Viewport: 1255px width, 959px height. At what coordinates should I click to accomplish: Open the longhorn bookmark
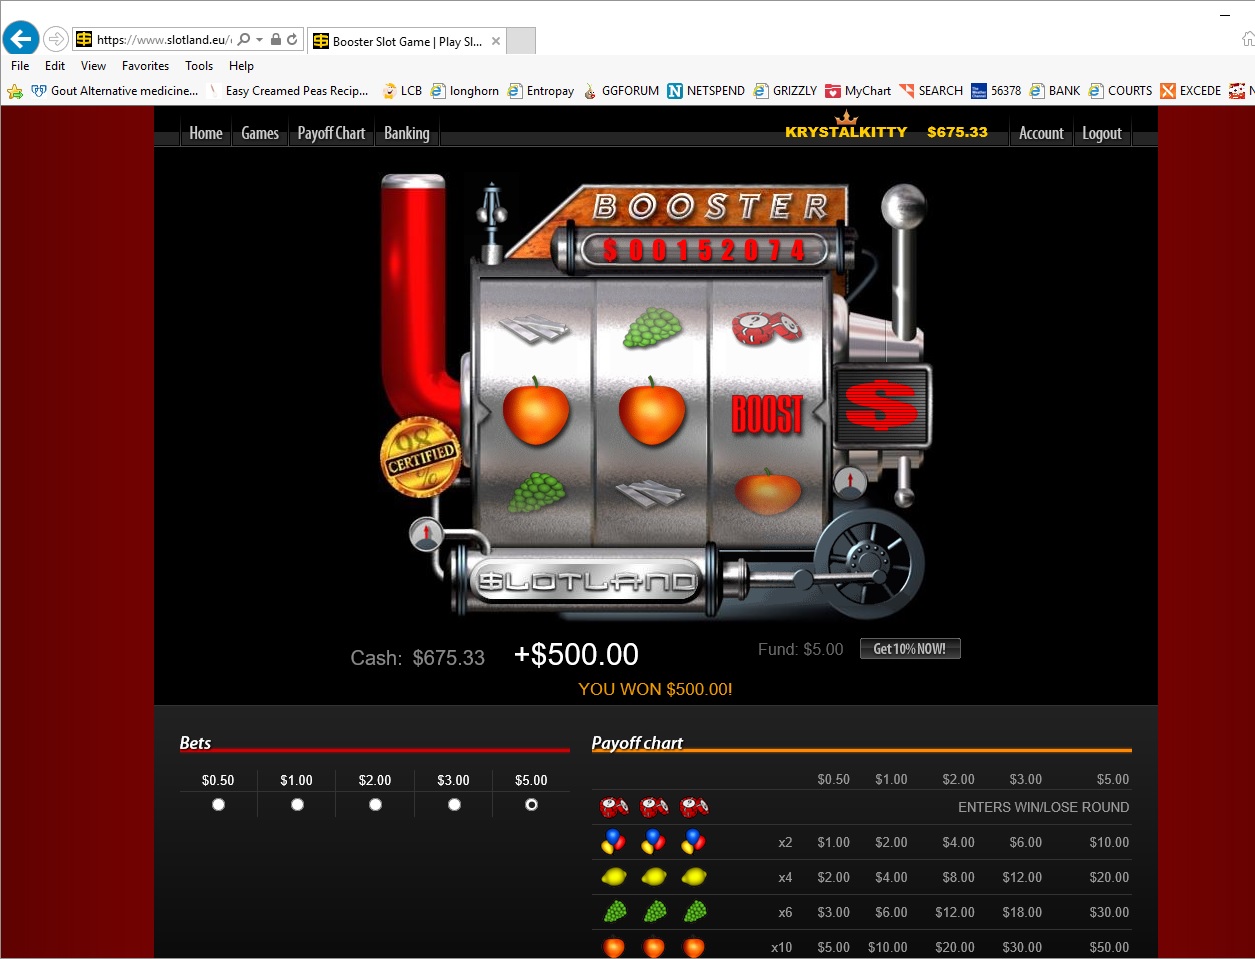point(465,91)
